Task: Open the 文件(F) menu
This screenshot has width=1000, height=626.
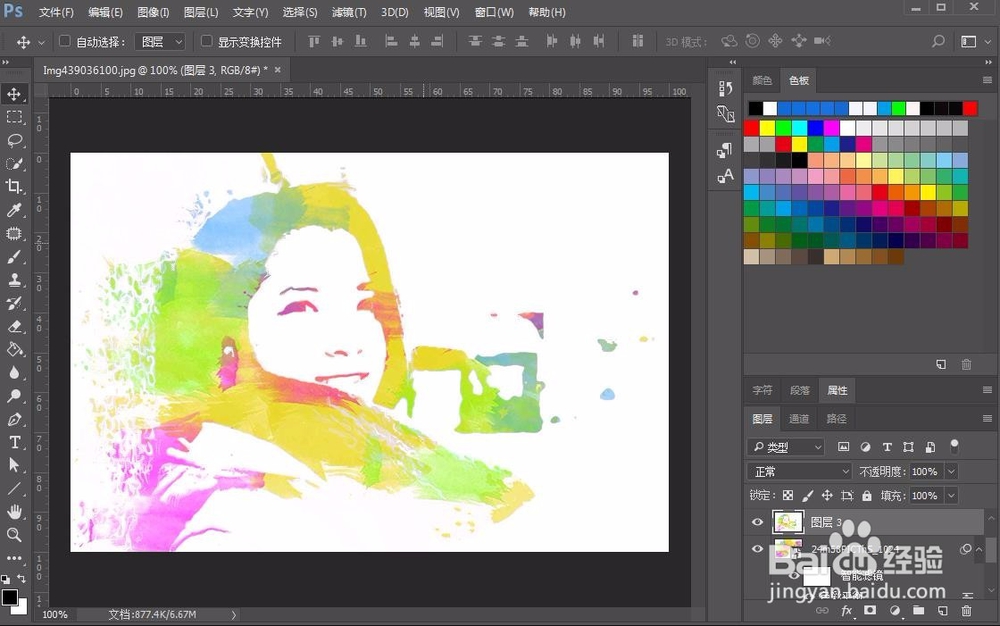Action: pos(56,12)
